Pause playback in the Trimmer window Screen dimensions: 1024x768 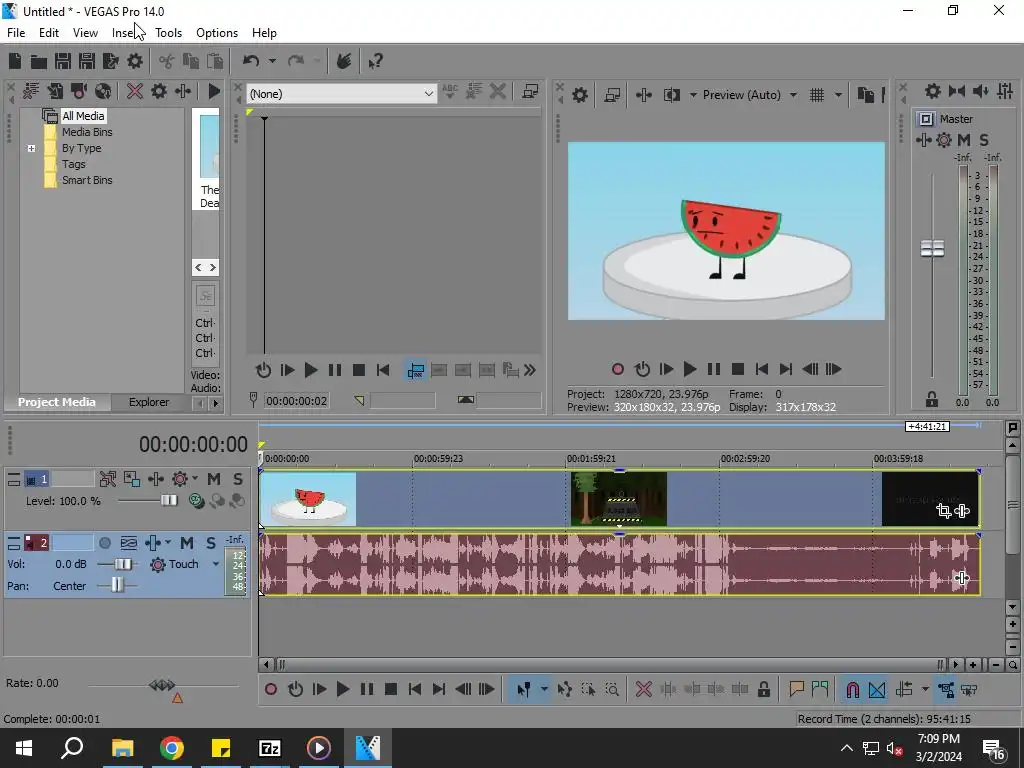335,371
